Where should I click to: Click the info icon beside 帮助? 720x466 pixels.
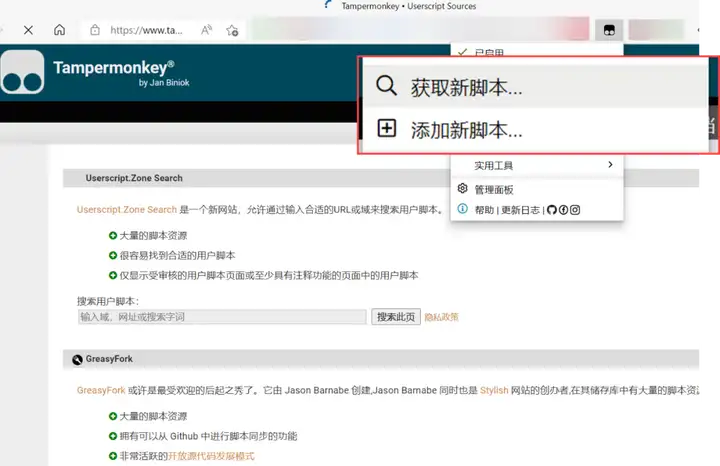click(x=462, y=209)
